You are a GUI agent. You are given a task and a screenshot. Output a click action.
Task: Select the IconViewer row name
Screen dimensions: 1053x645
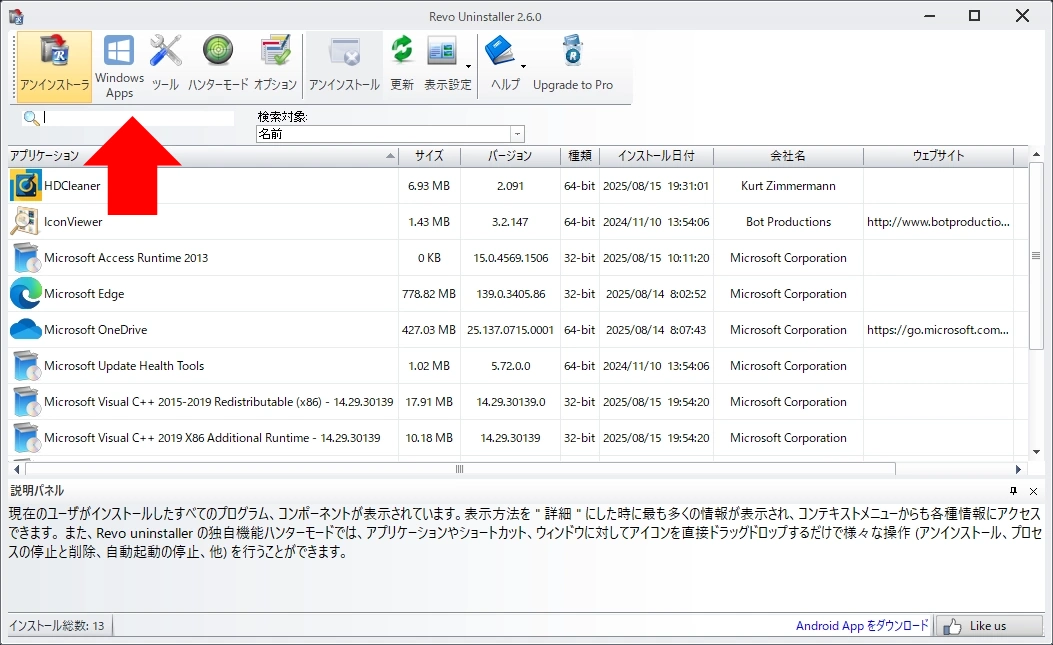pyautogui.click(x=73, y=222)
